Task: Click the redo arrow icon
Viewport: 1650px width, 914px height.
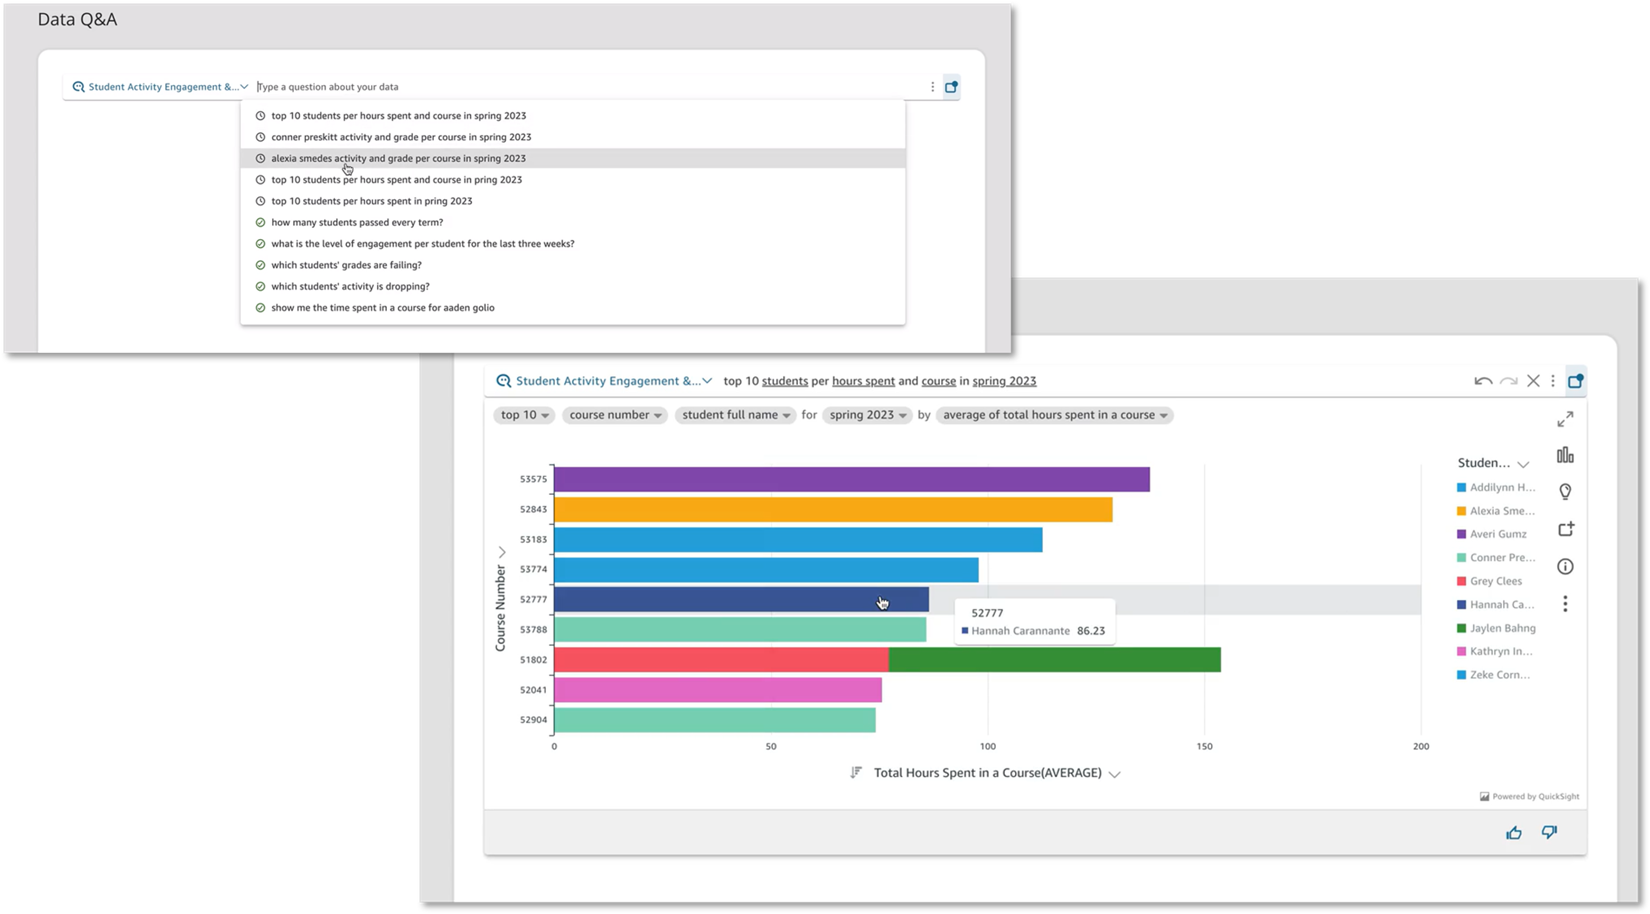Action: coord(1508,381)
